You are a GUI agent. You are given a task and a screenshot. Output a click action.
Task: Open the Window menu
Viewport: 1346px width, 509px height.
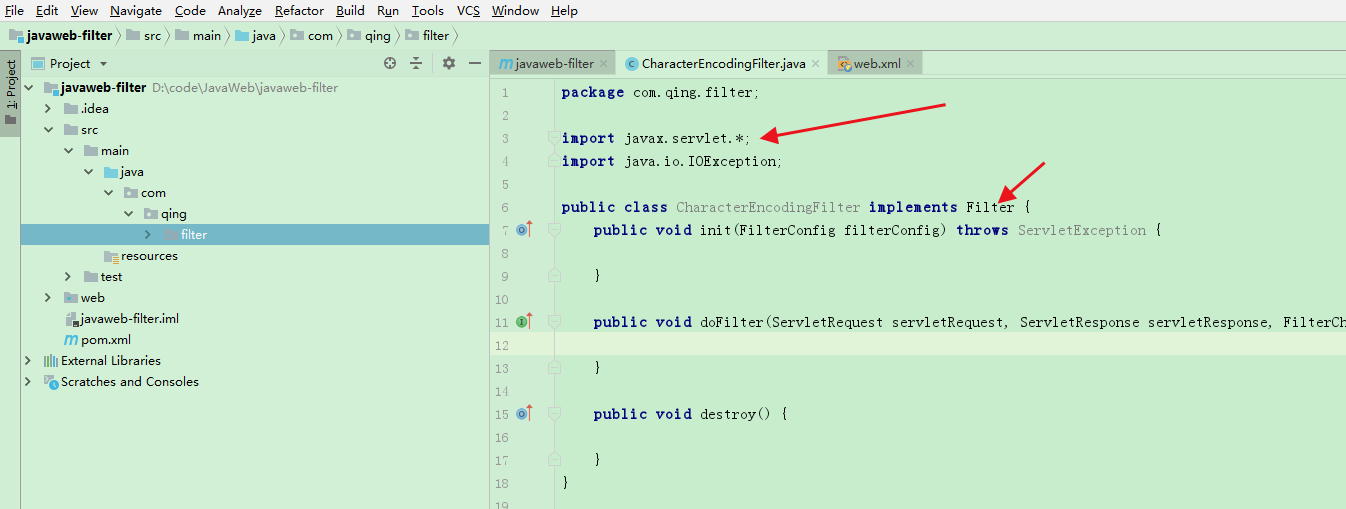(x=515, y=11)
